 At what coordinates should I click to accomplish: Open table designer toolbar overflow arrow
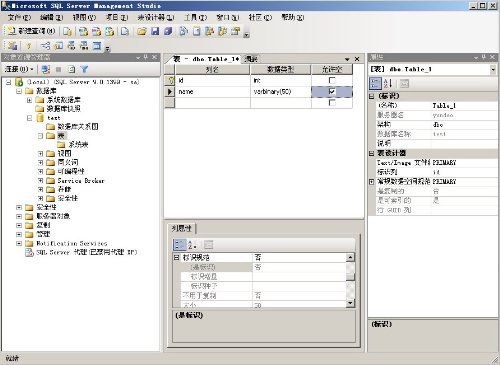point(107,49)
